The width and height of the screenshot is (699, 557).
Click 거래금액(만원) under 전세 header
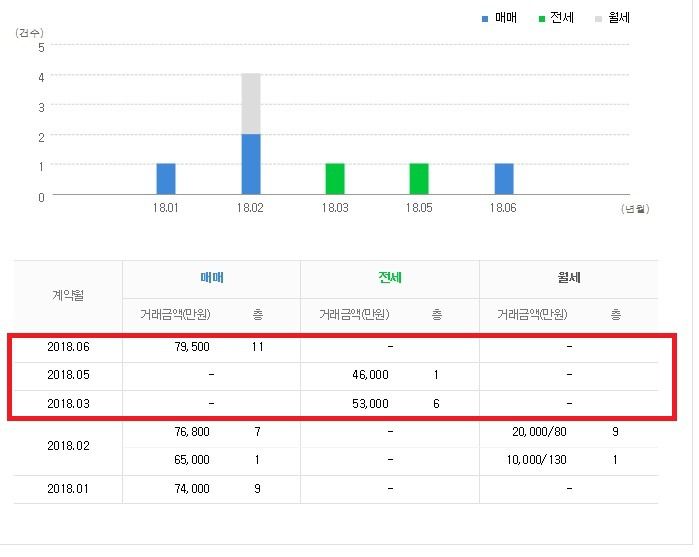354,315
